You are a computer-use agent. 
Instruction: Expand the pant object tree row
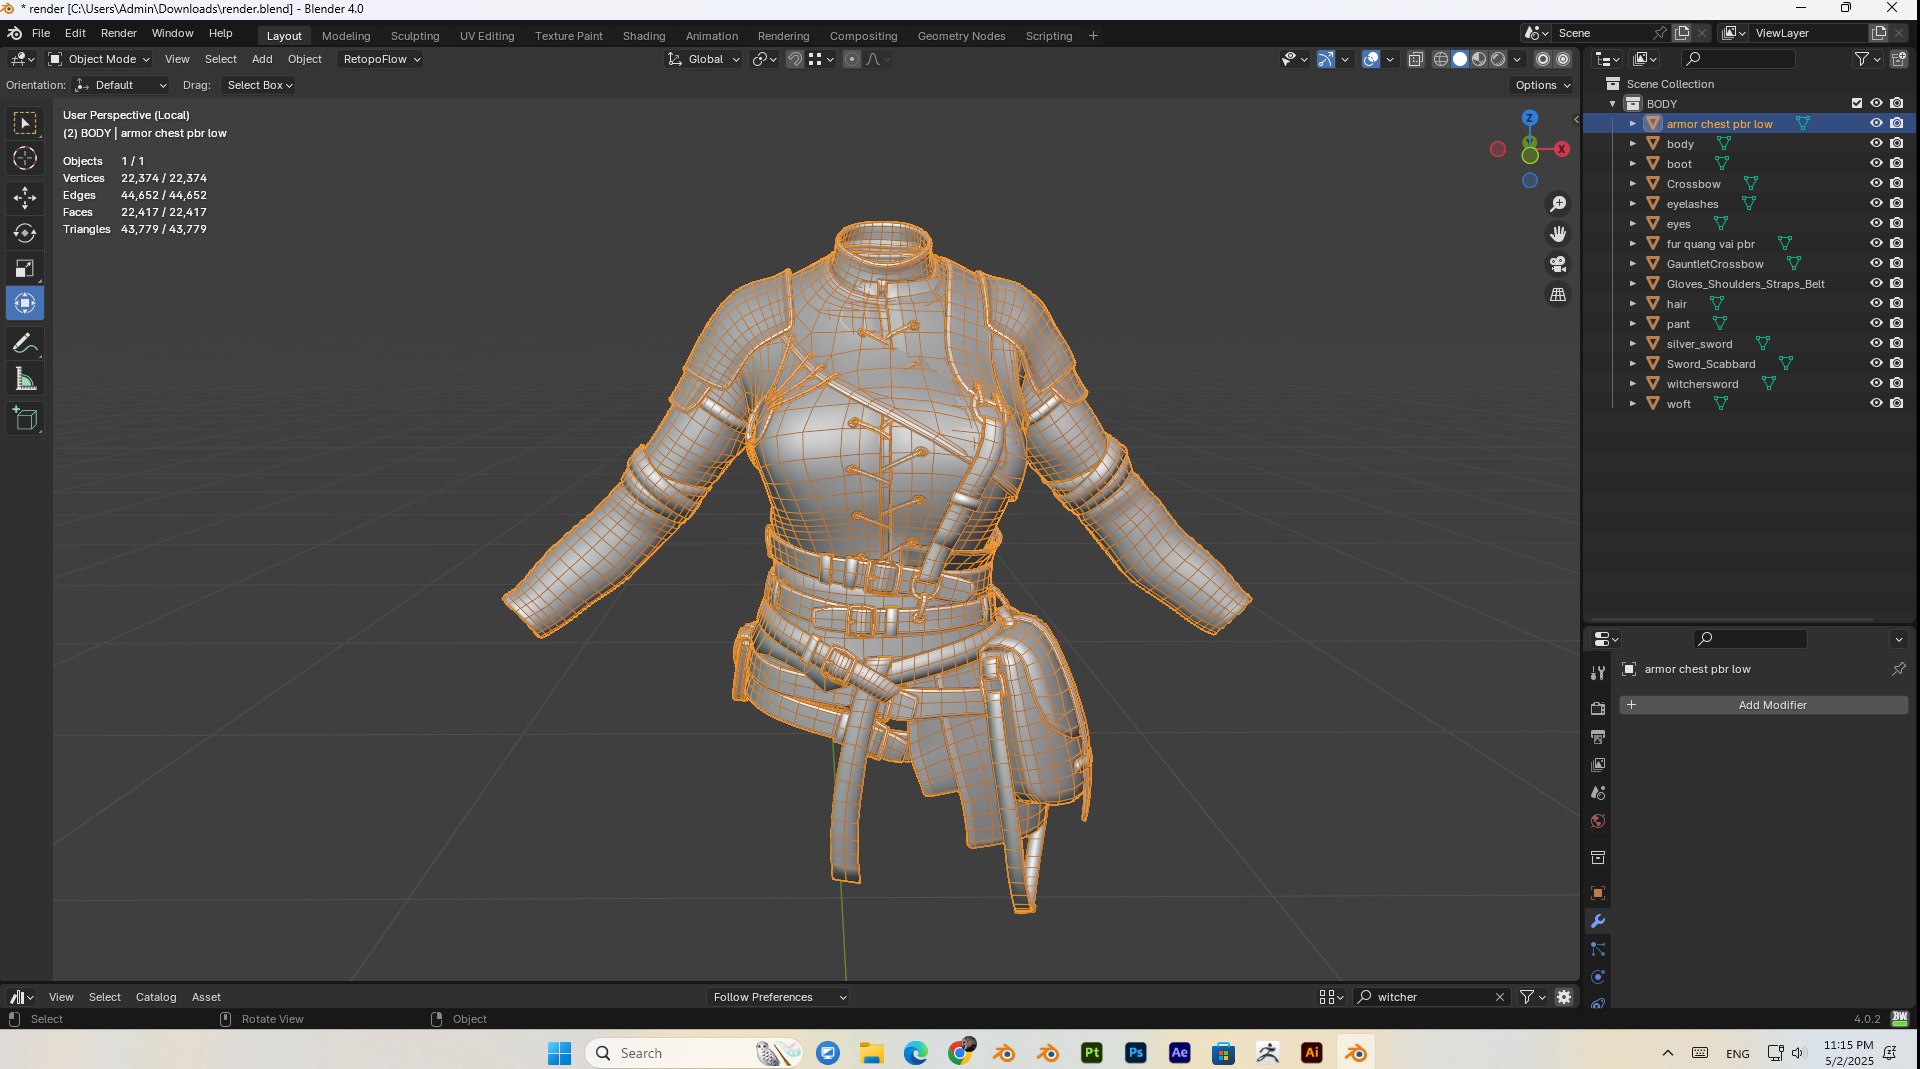(1632, 323)
